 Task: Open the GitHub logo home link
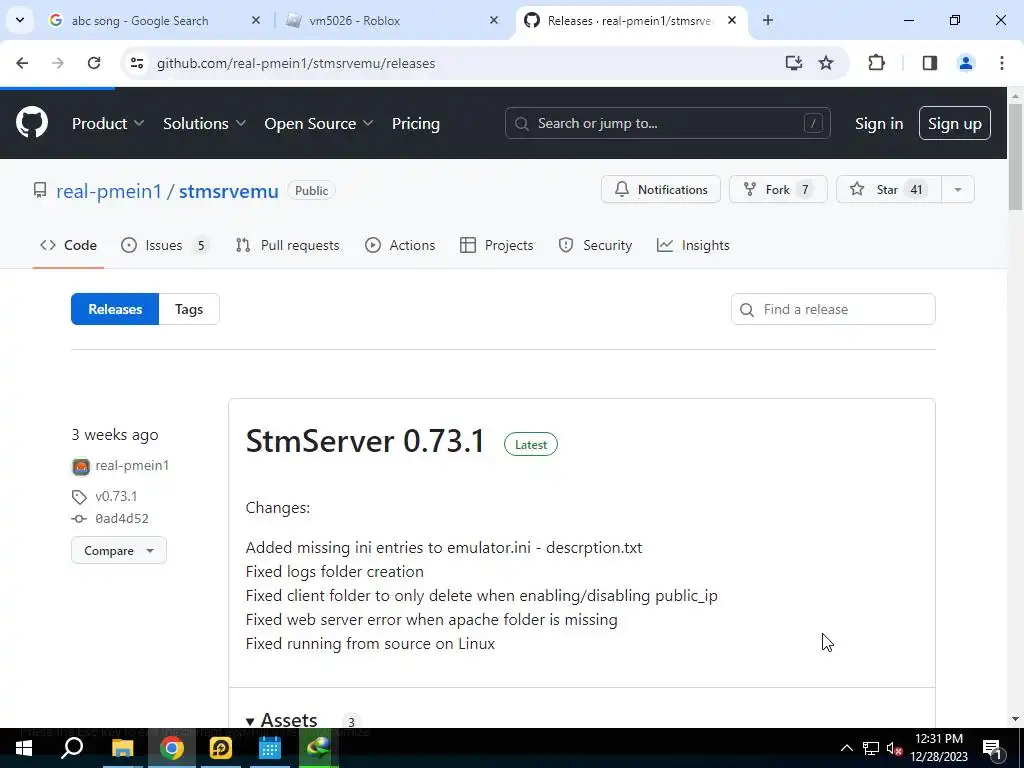point(31,123)
